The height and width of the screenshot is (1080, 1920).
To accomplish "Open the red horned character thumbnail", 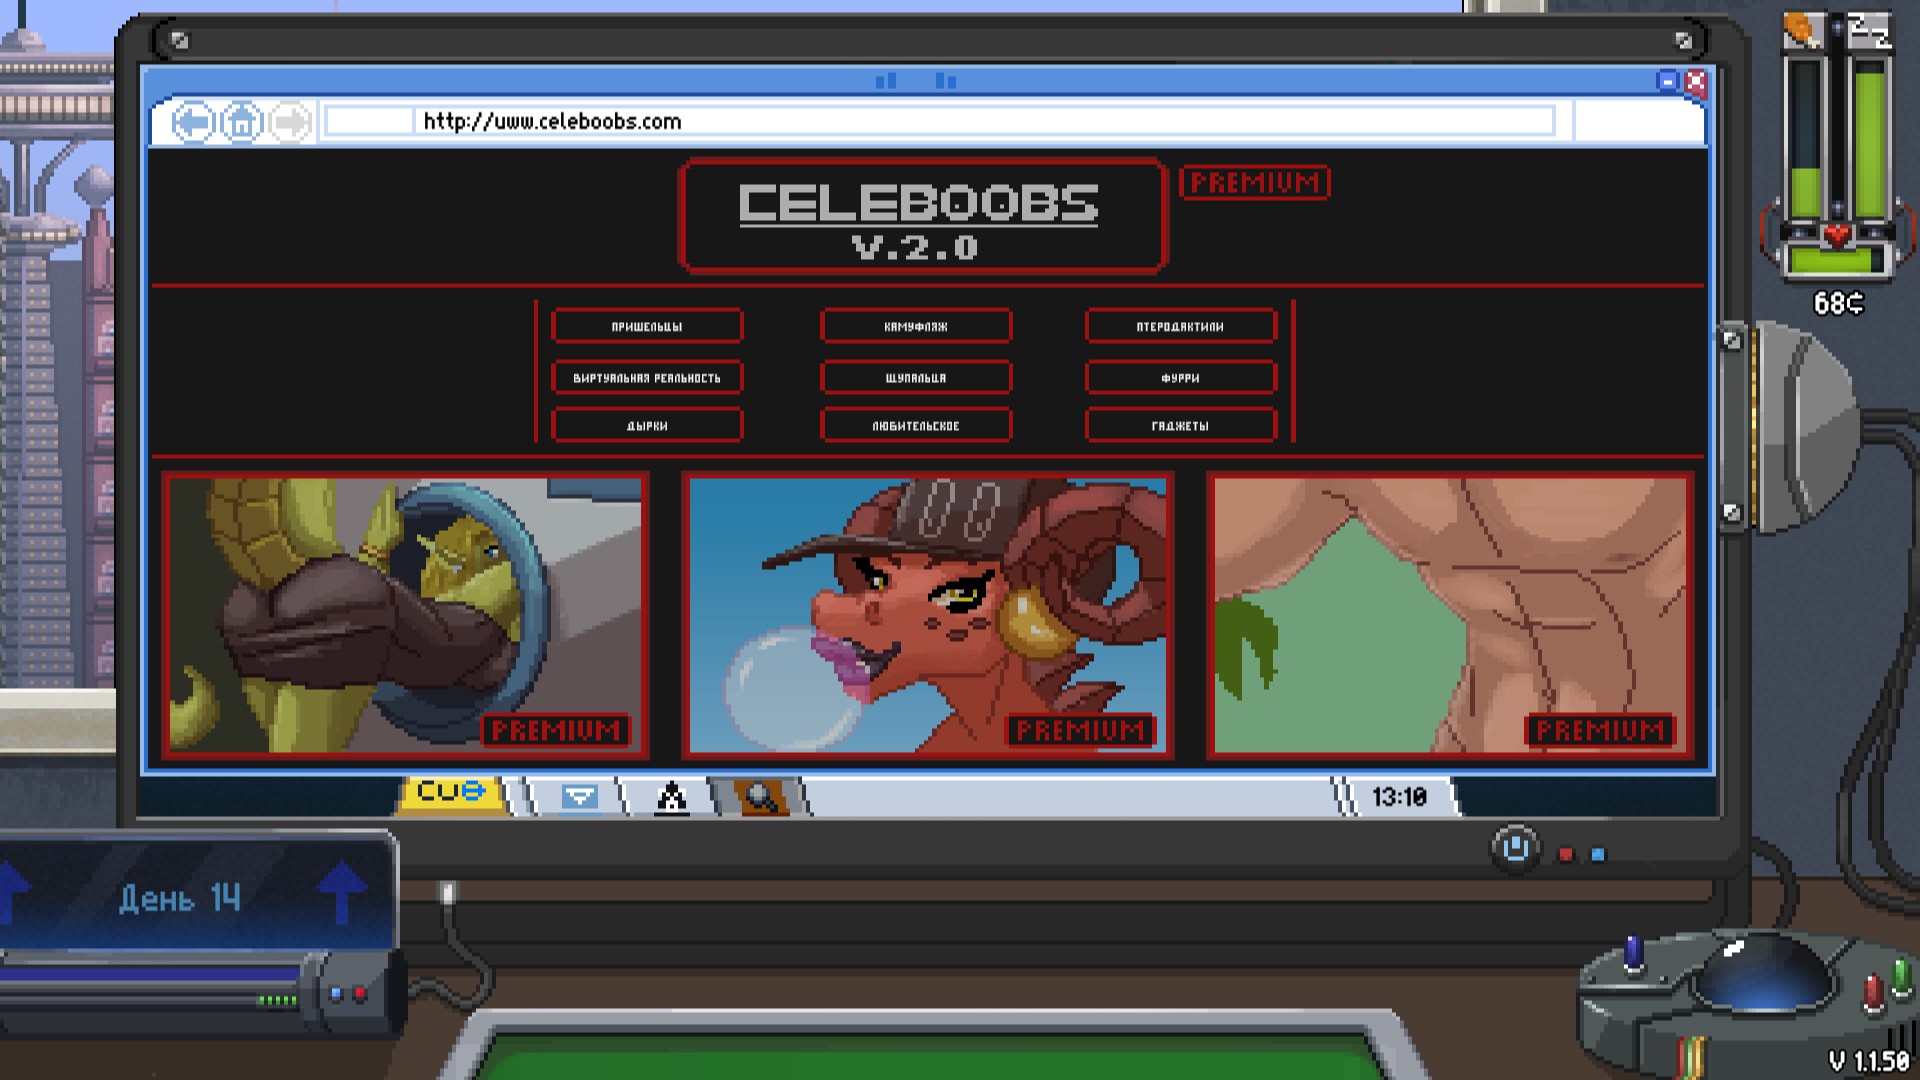I will click(927, 615).
